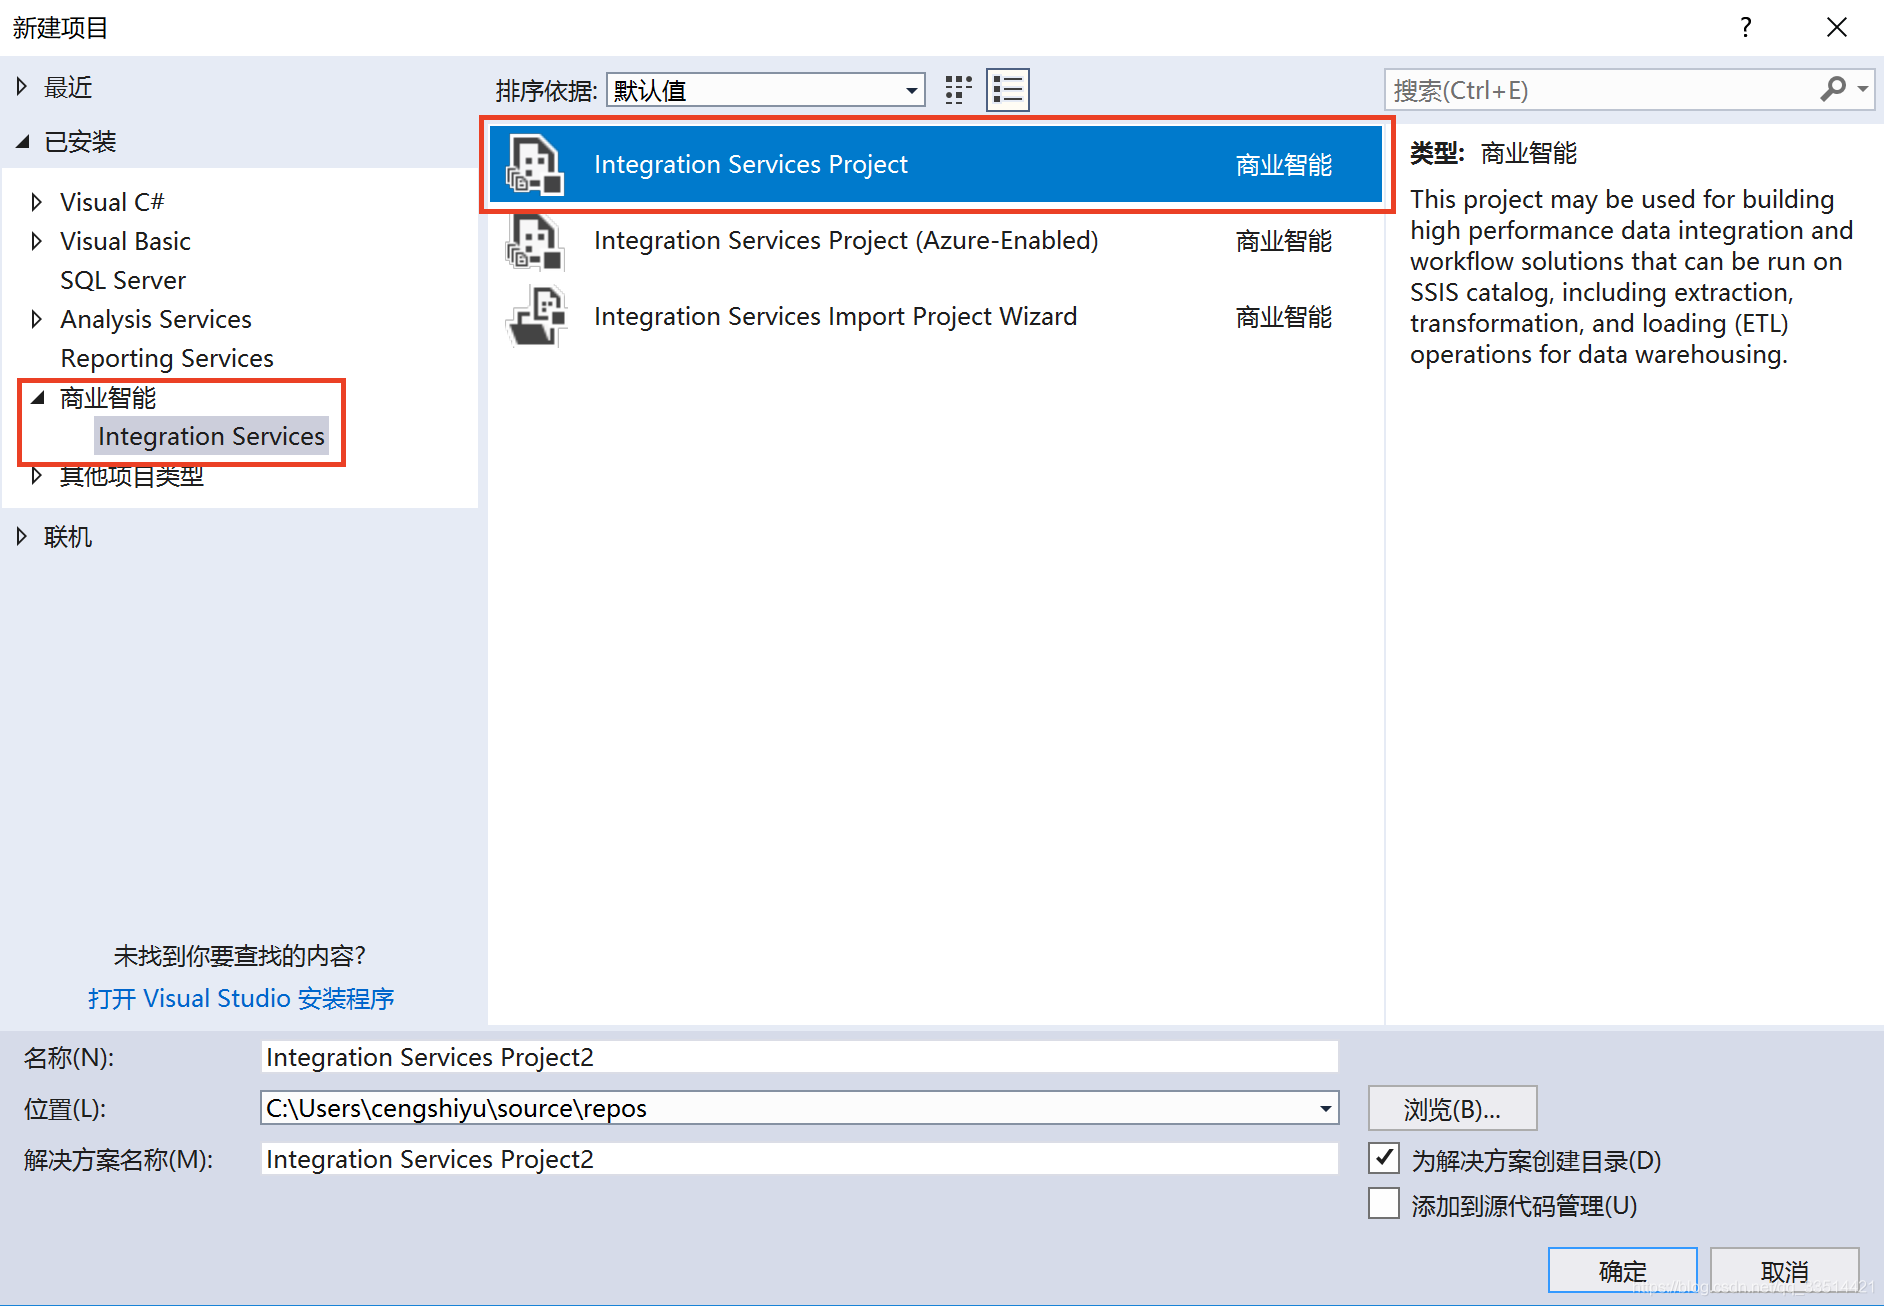Select Visual Basic category label
Image resolution: width=1884 pixels, height=1306 pixels.
click(x=125, y=241)
